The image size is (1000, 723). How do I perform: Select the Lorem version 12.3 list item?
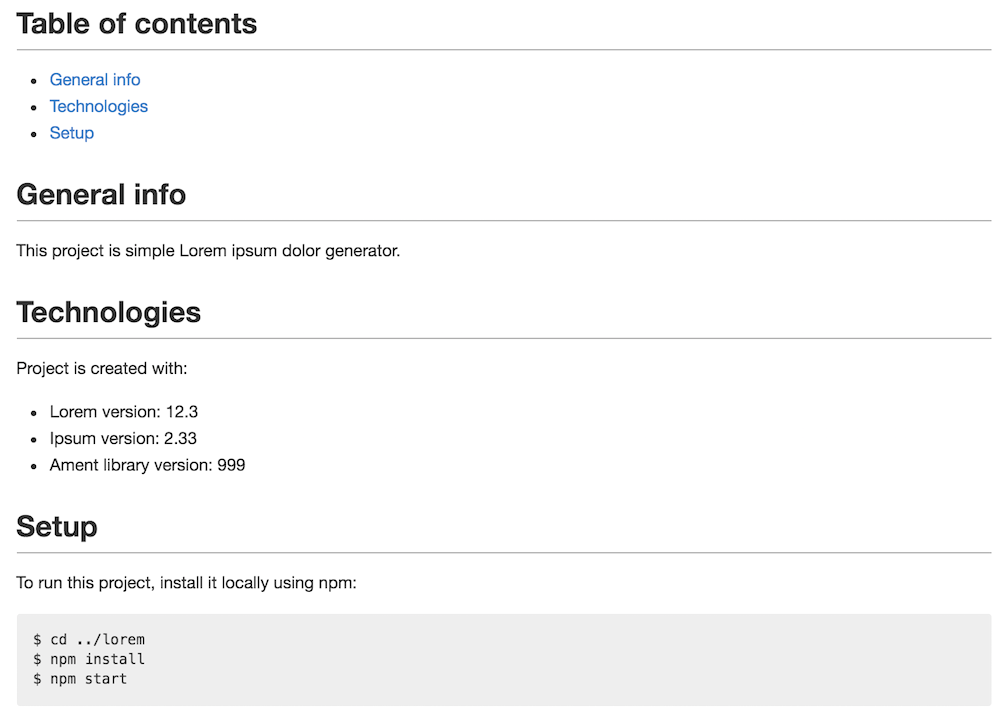(124, 412)
